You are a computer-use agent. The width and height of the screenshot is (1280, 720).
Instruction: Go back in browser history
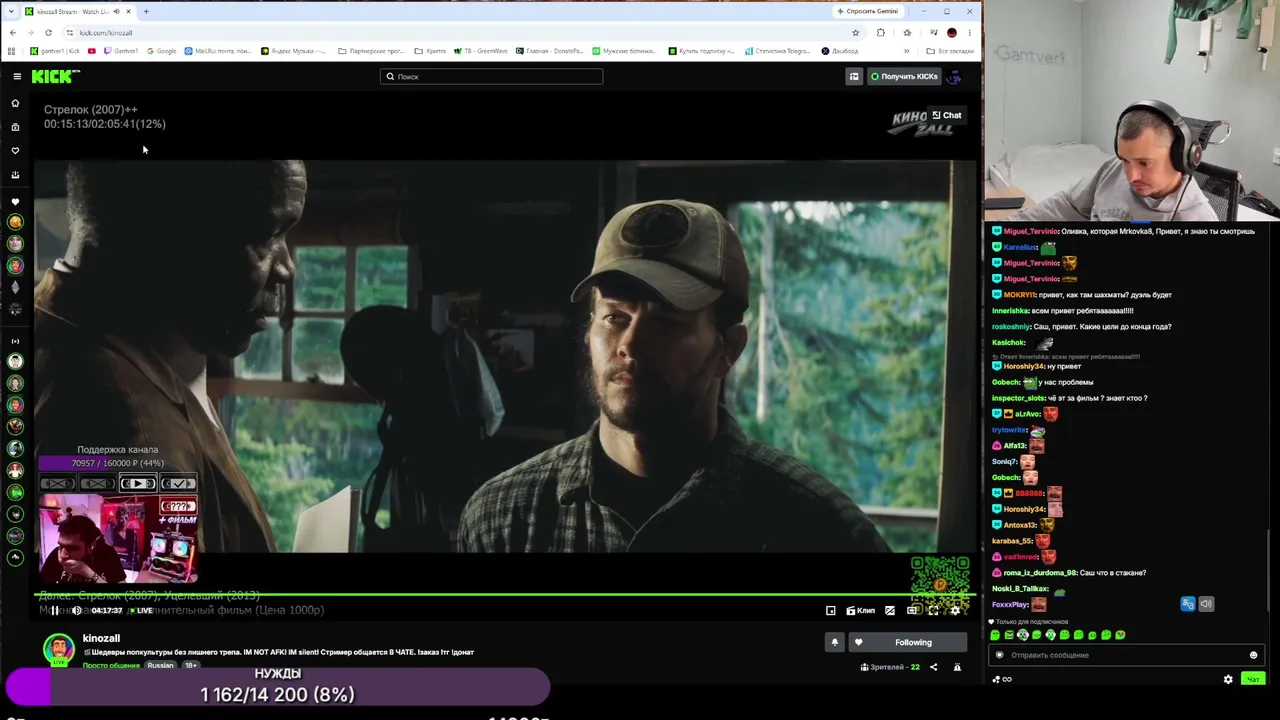pyautogui.click(x=12, y=33)
